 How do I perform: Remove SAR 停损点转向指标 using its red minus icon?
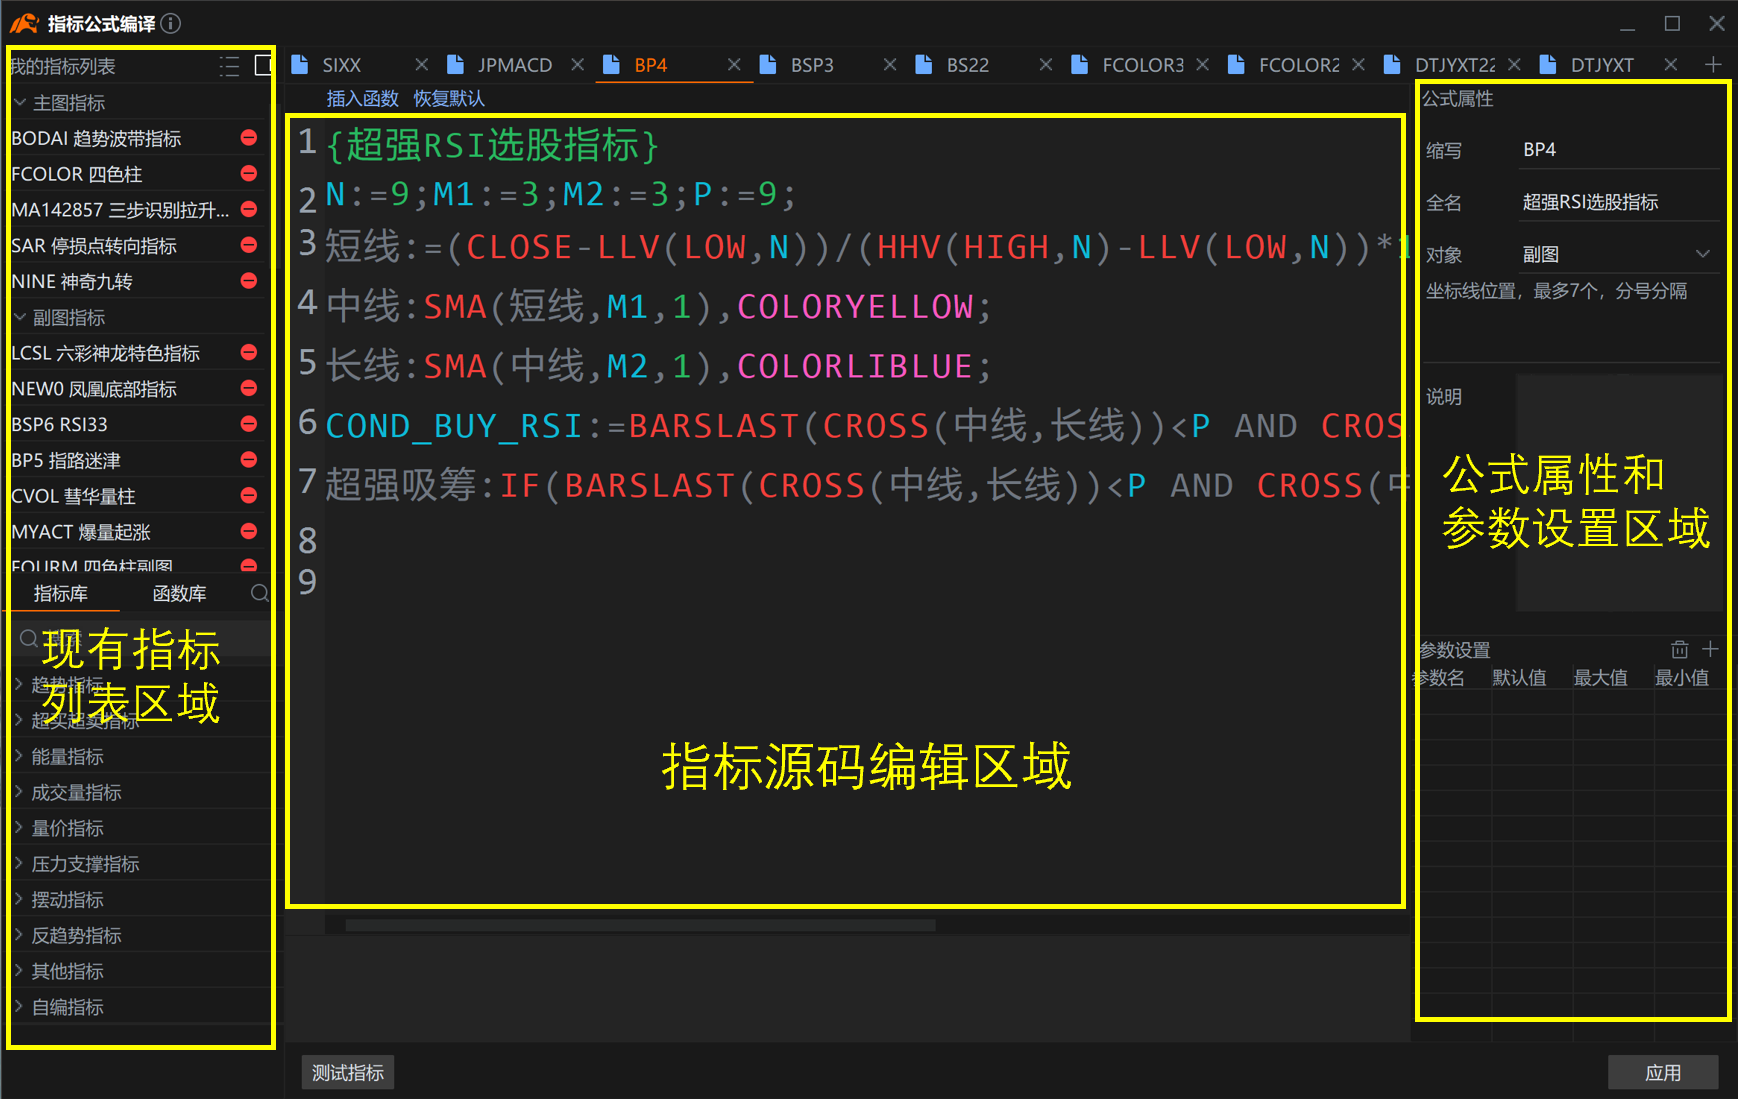249,245
